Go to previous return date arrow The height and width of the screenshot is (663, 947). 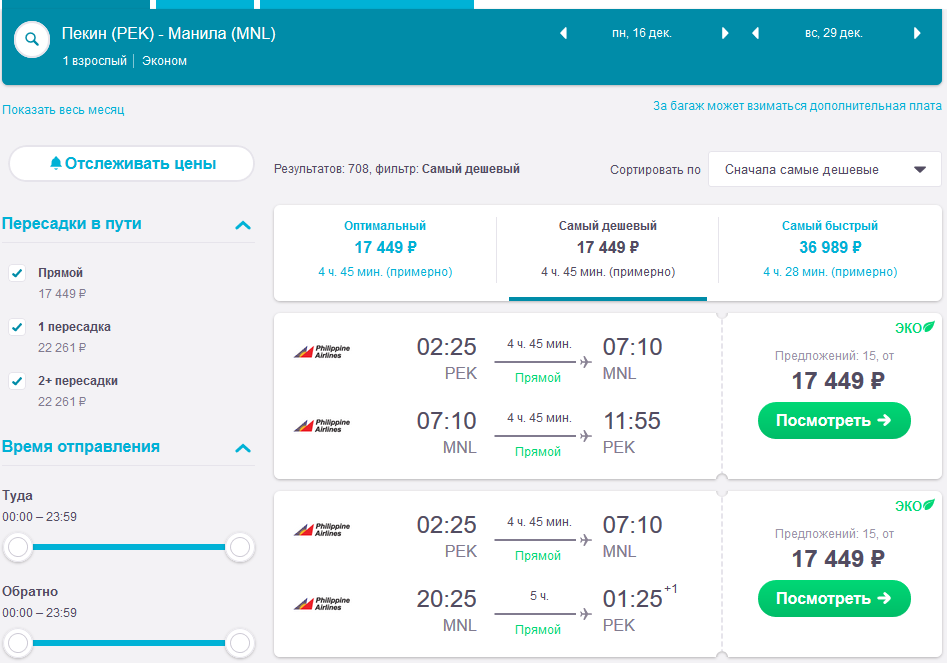pyautogui.click(x=755, y=33)
